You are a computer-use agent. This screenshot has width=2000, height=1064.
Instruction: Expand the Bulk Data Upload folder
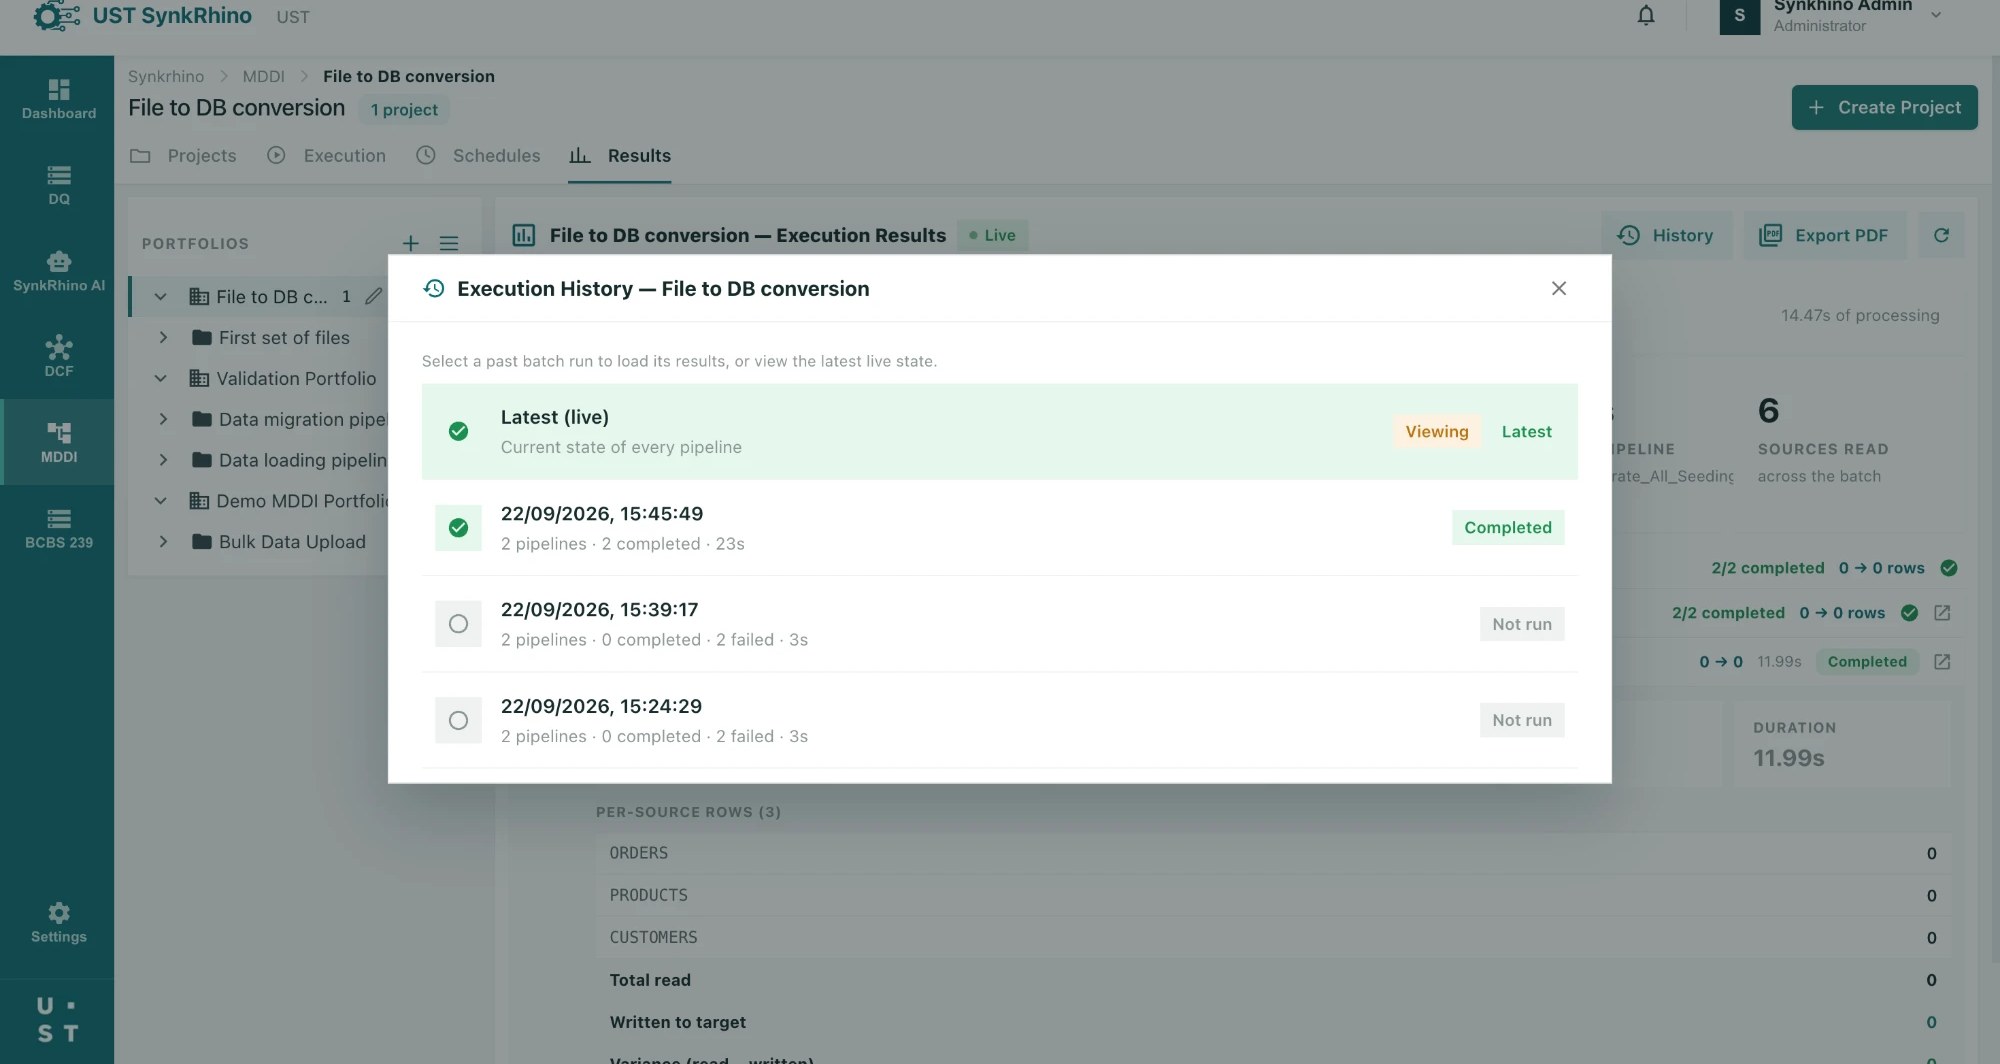point(163,541)
